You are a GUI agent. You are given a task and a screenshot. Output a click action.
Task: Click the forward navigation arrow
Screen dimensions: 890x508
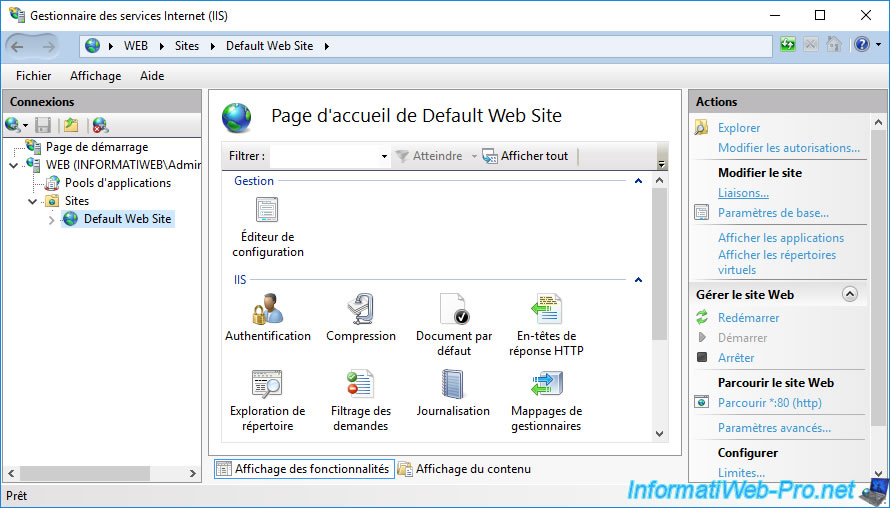click(49, 46)
